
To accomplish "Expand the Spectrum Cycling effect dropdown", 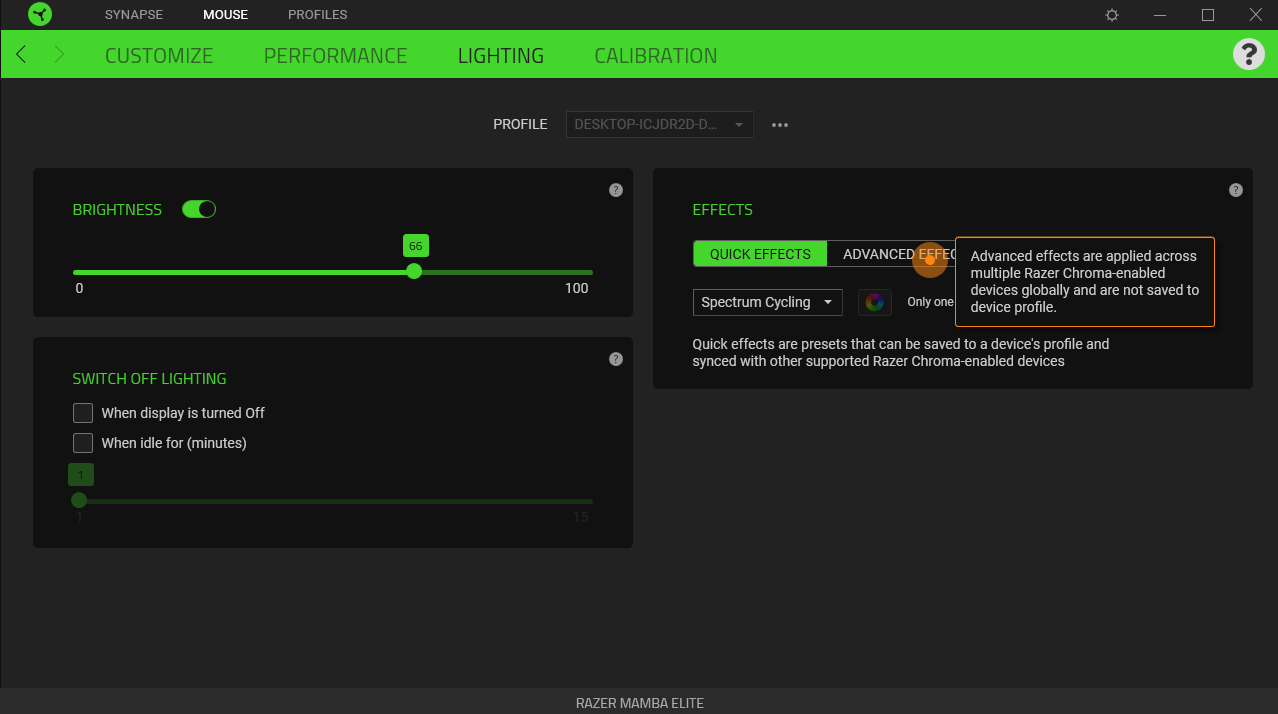I will click(x=767, y=302).
